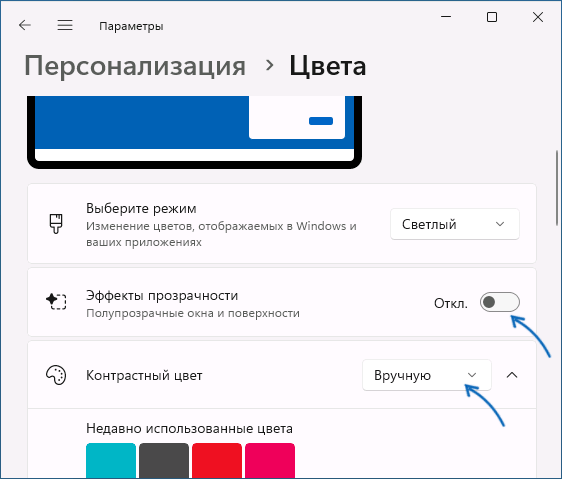Toggle the Эффекты прозрачности switch
This screenshot has width=562, height=479.
500,302
